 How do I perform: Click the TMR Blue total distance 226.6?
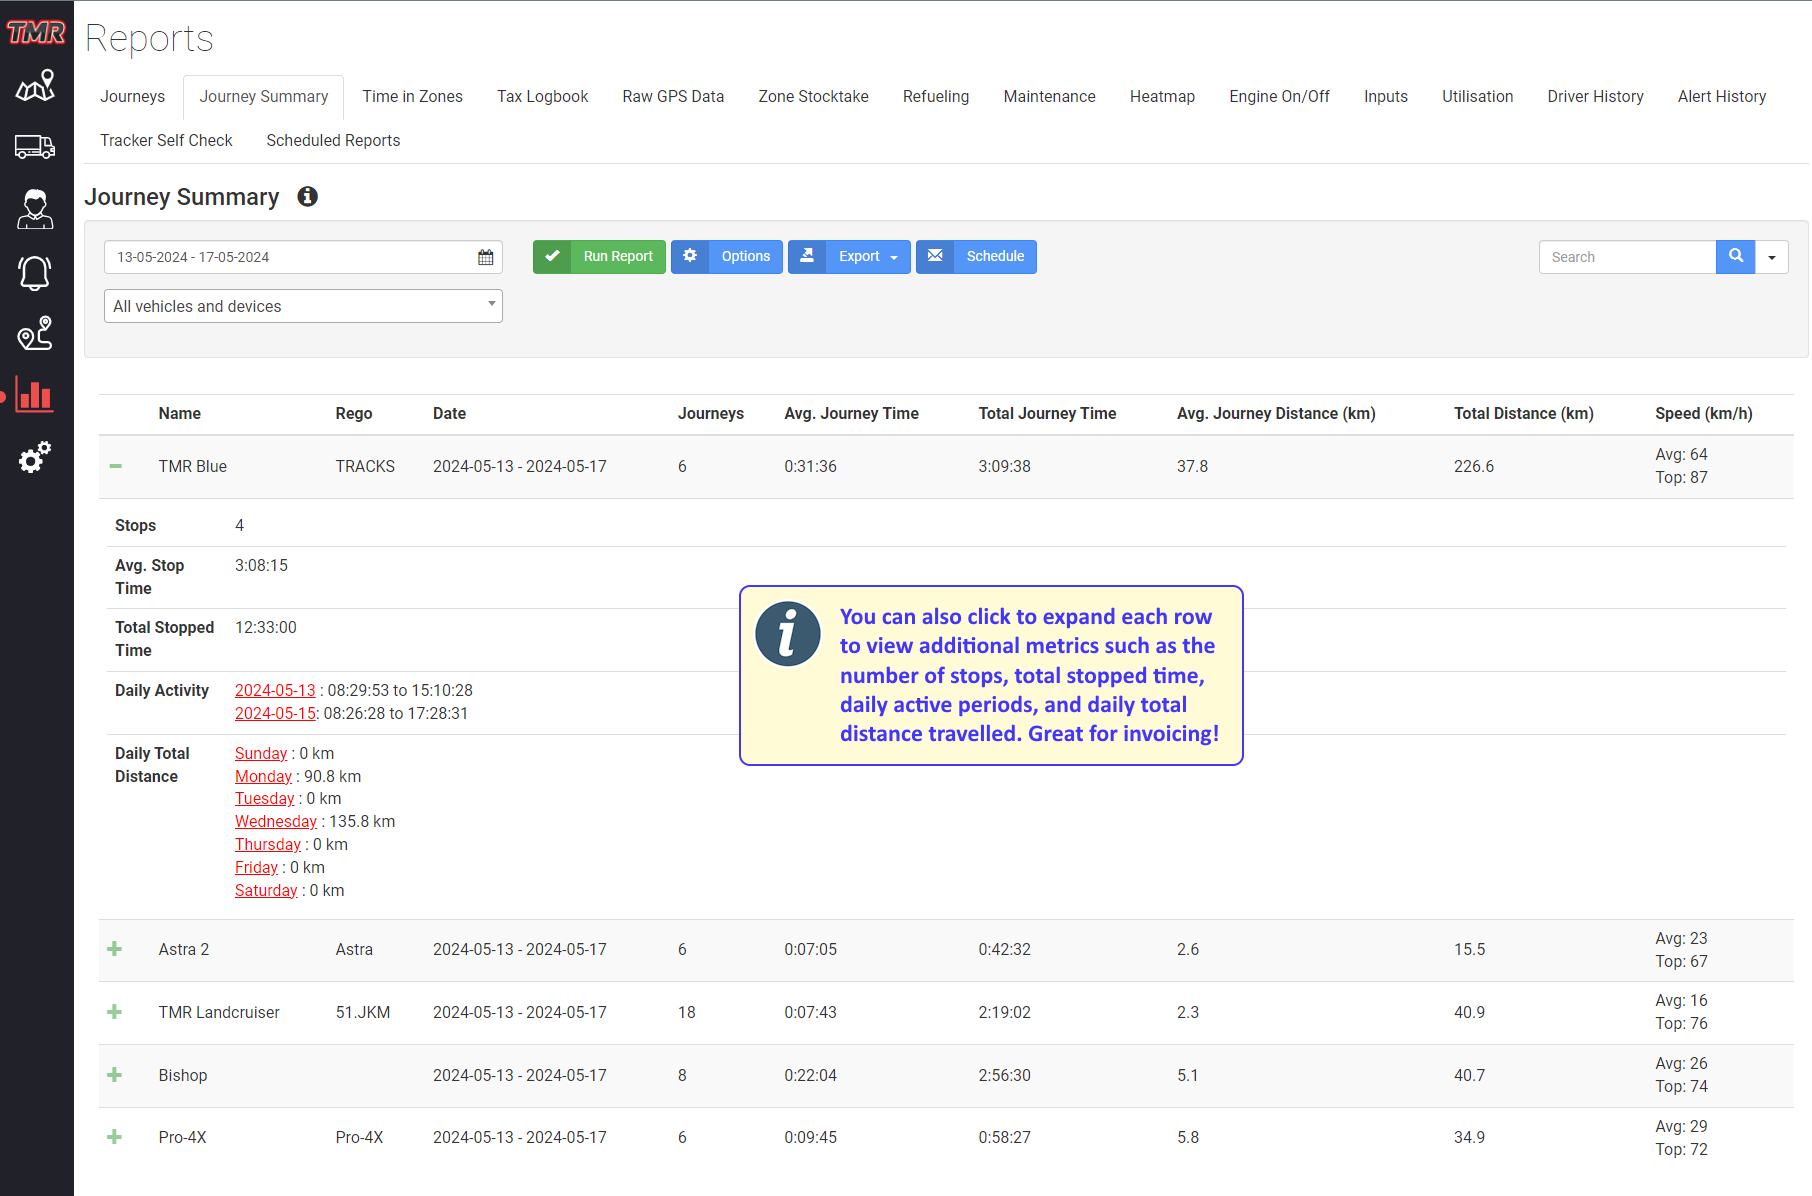point(1474,467)
